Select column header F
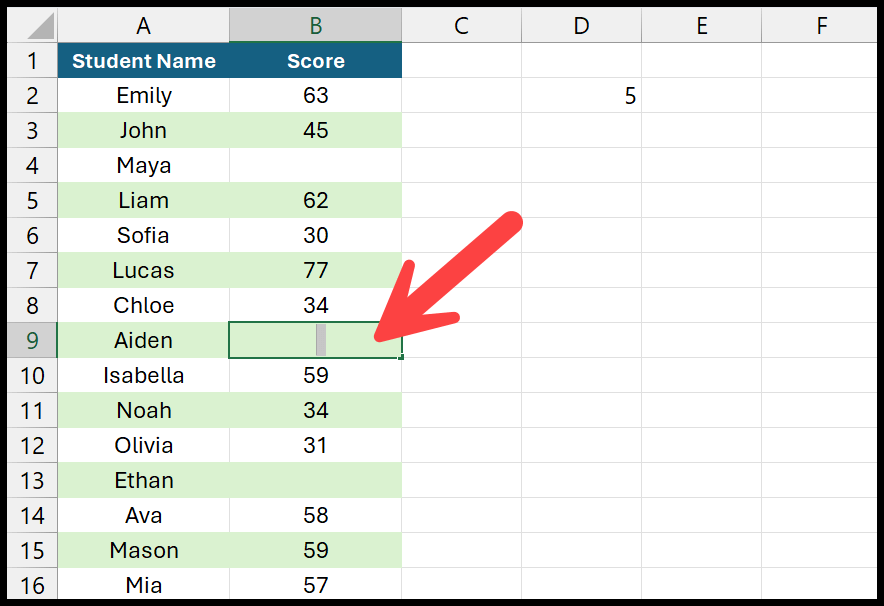 821,24
